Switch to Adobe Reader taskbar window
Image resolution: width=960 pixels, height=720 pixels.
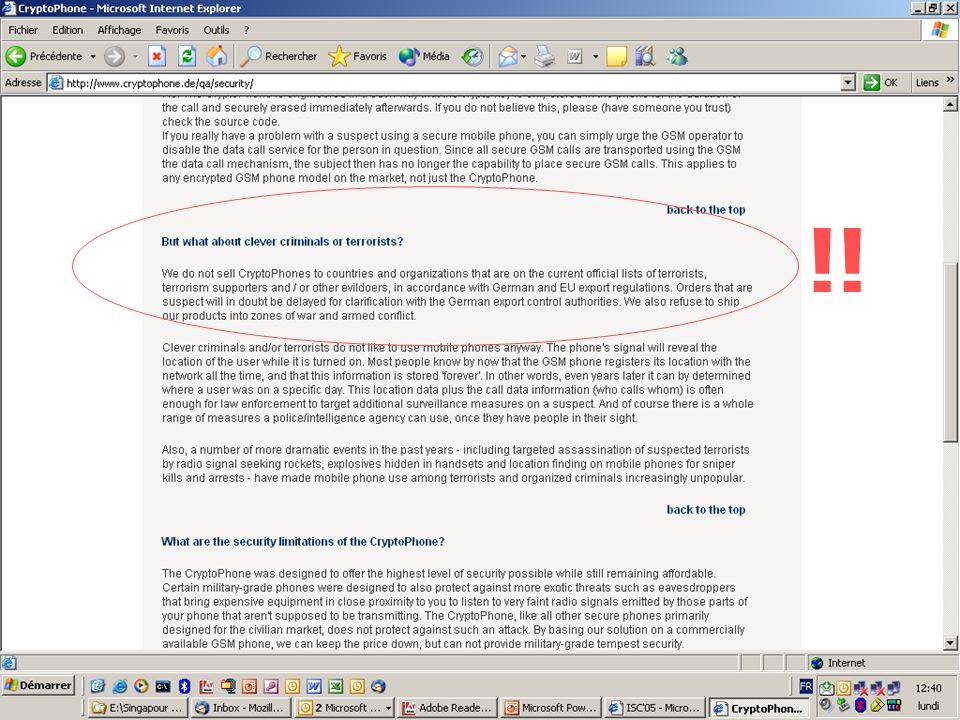point(448,708)
